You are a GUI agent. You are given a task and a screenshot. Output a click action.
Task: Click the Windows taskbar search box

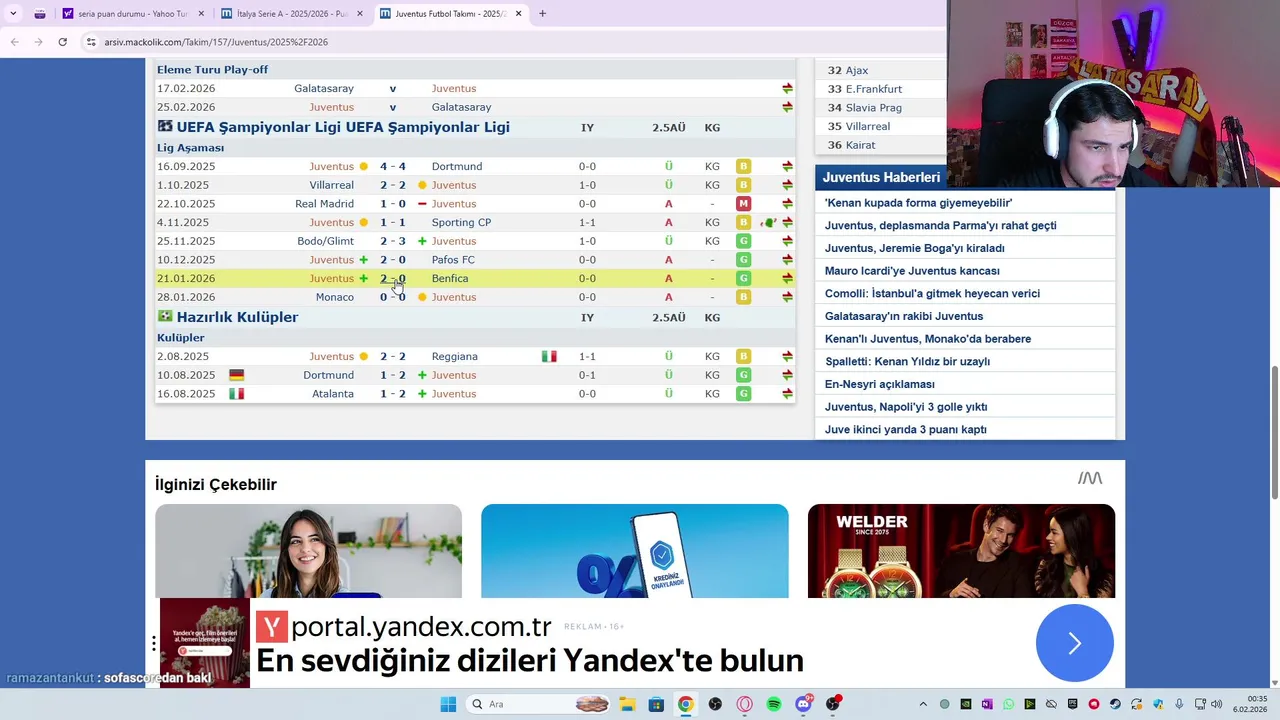tap(537, 704)
